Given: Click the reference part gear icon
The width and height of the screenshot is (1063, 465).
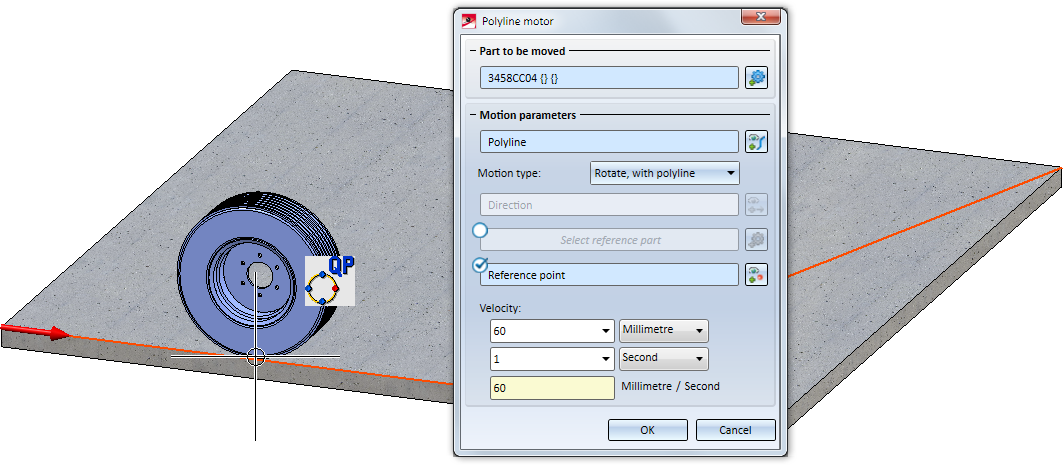Looking at the screenshot, I should click(757, 239).
